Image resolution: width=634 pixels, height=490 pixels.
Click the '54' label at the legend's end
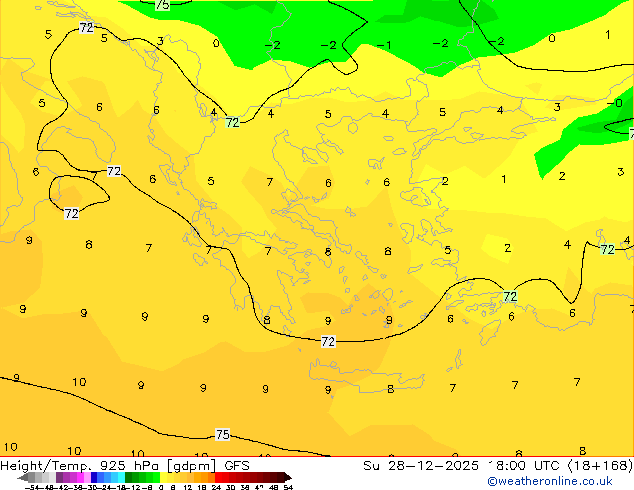tap(288, 488)
